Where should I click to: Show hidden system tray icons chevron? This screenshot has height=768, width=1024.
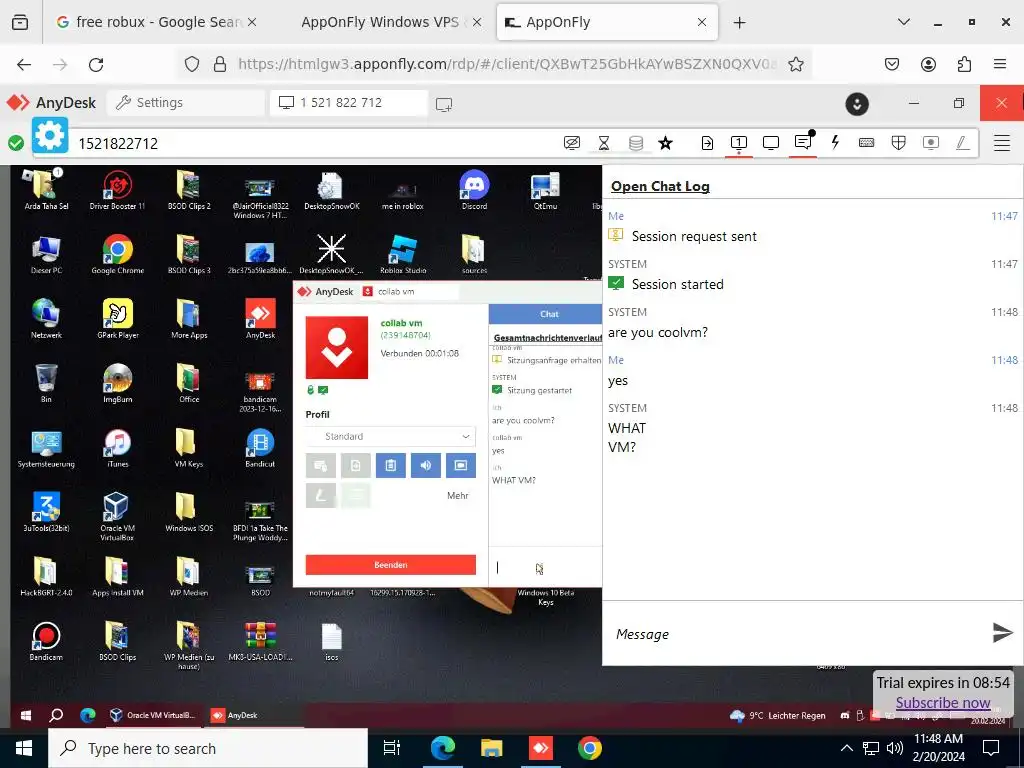pos(846,748)
